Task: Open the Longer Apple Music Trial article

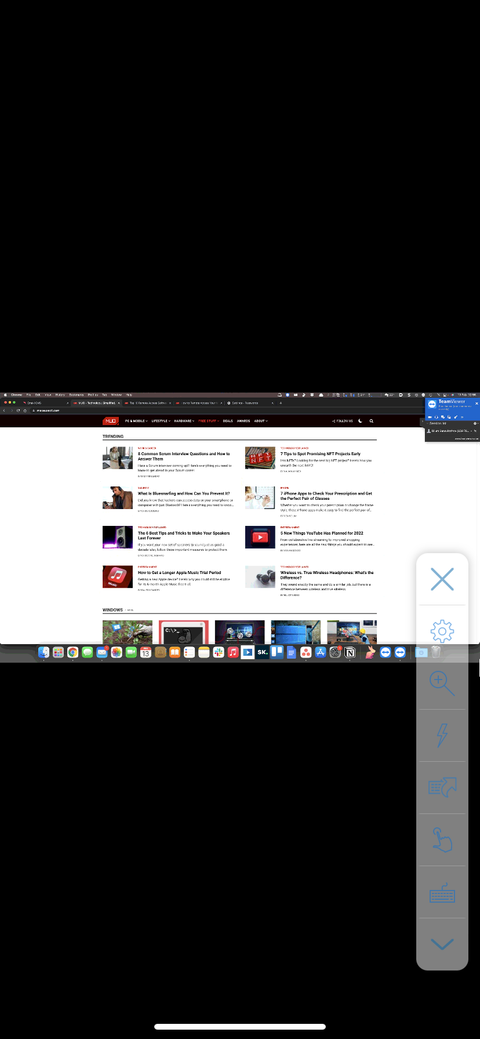Action: 180,573
